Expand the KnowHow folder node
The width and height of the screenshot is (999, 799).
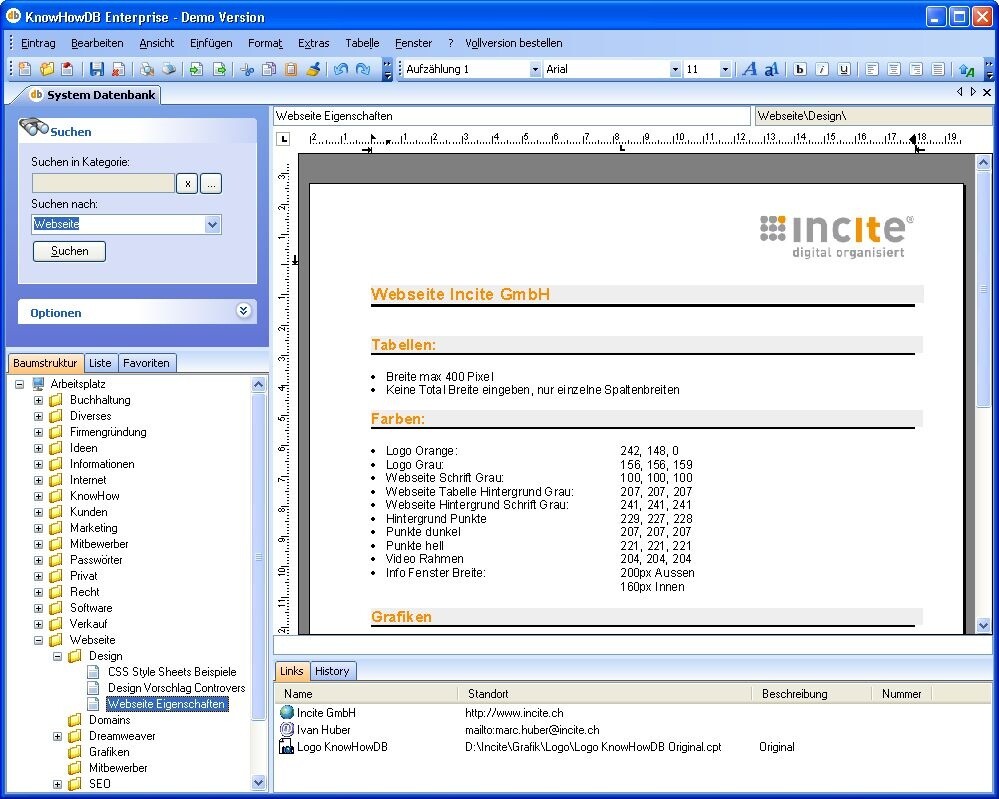(38, 496)
